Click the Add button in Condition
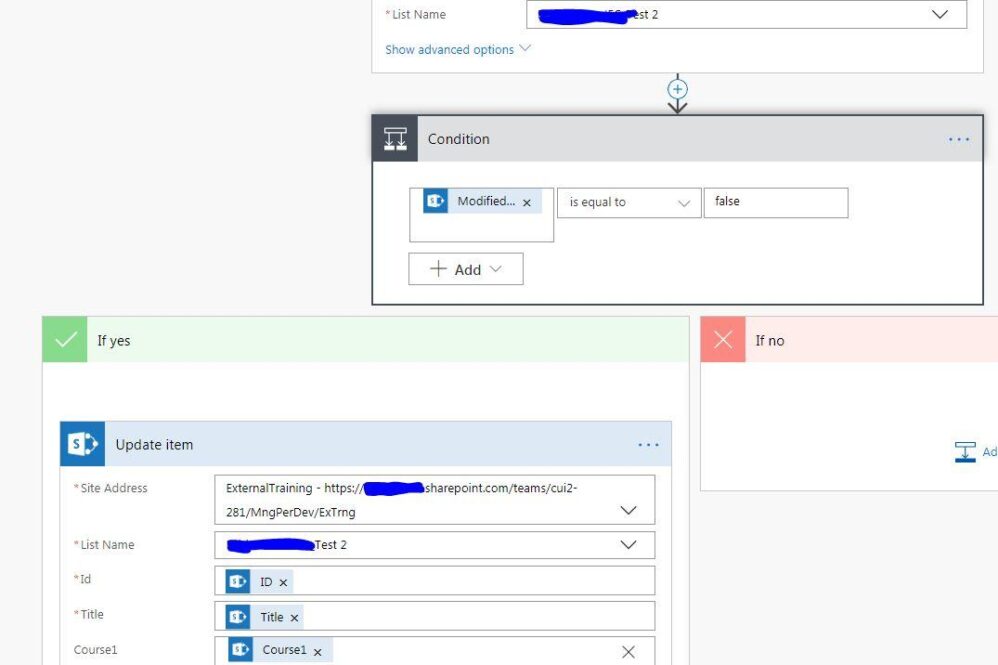This screenshot has width=998, height=665. (x=465, y=269)
